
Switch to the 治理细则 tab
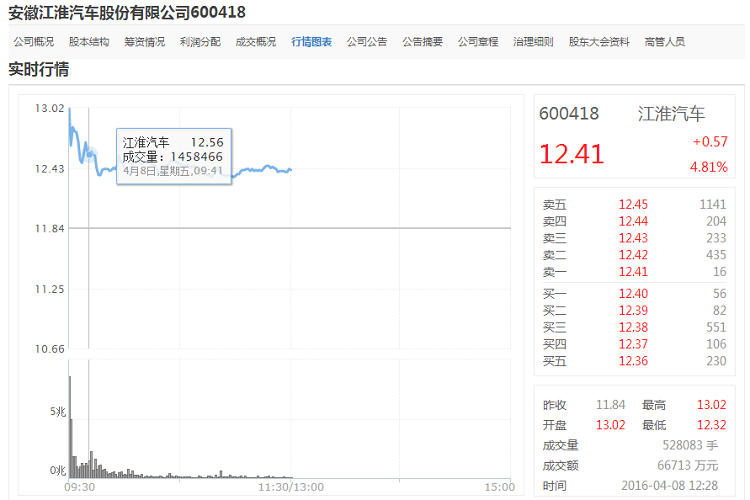[533, 42]
